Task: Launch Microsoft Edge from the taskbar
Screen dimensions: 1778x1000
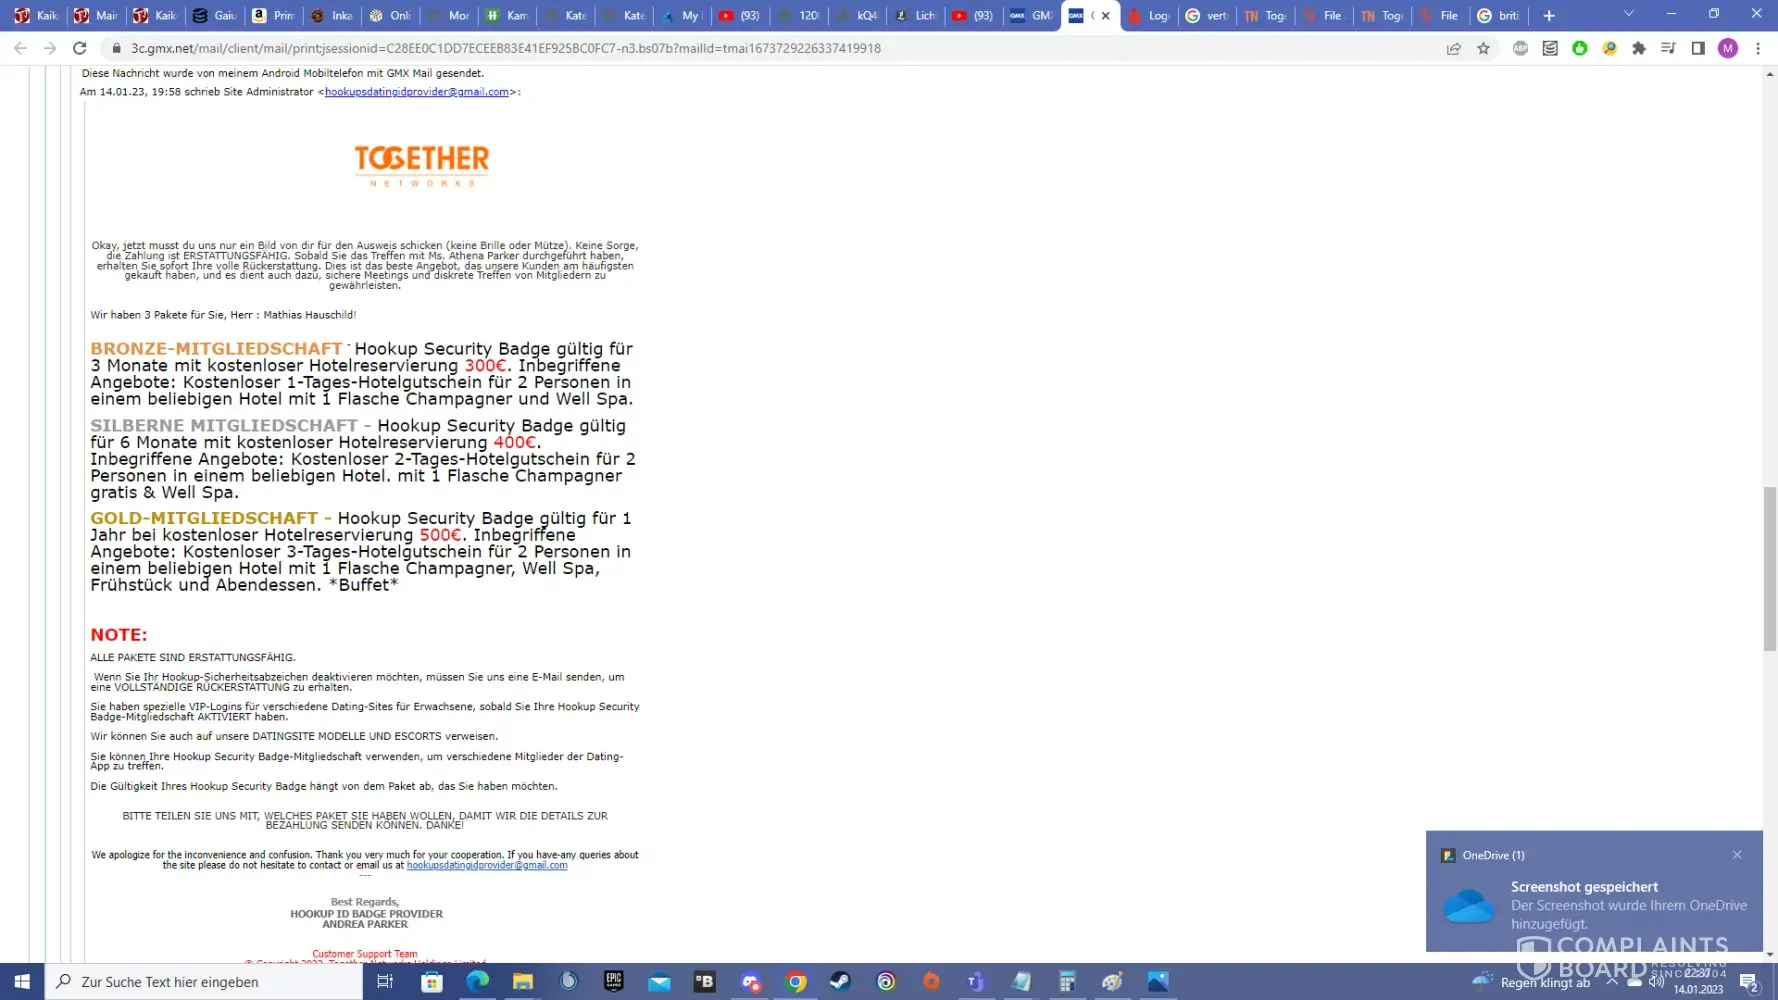Action: pos(477,982)
